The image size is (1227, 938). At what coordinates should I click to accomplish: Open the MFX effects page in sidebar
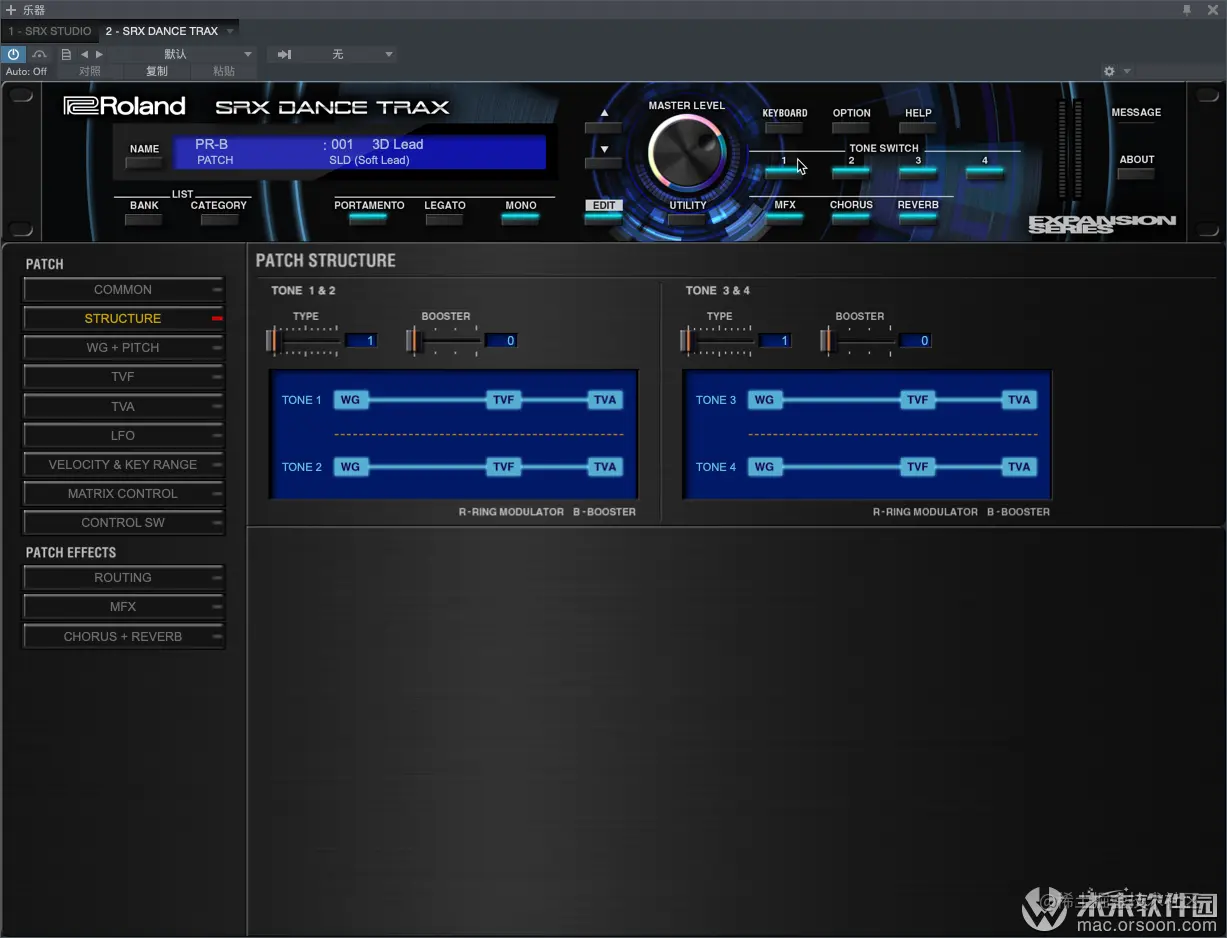click(123, 607)
